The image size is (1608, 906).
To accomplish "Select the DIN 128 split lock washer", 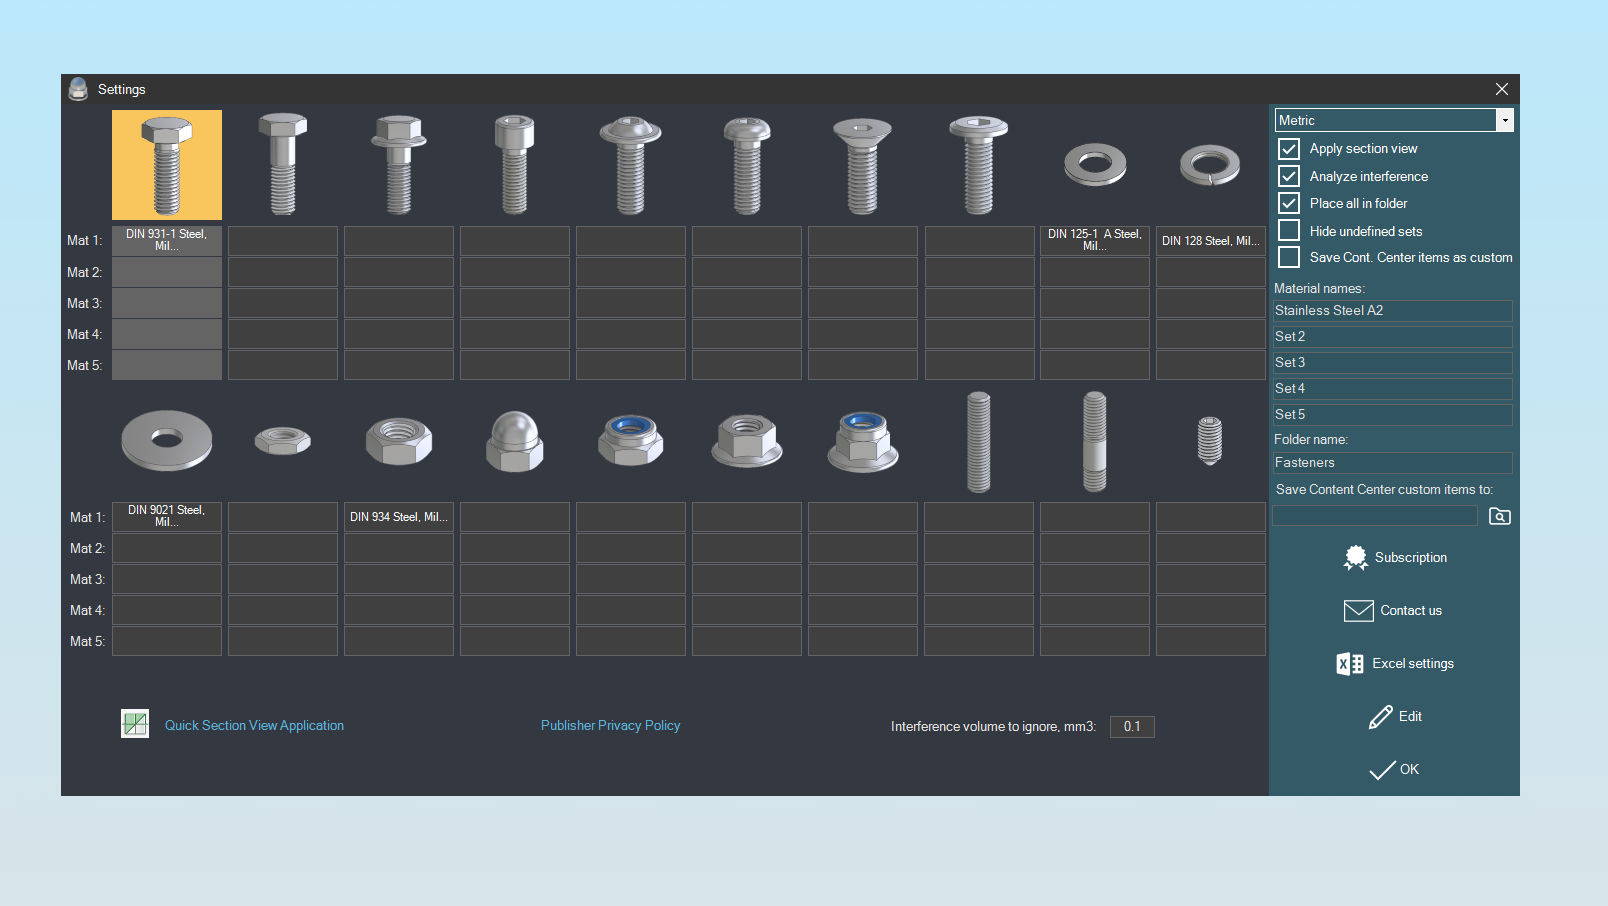I will coord(1211,164).
